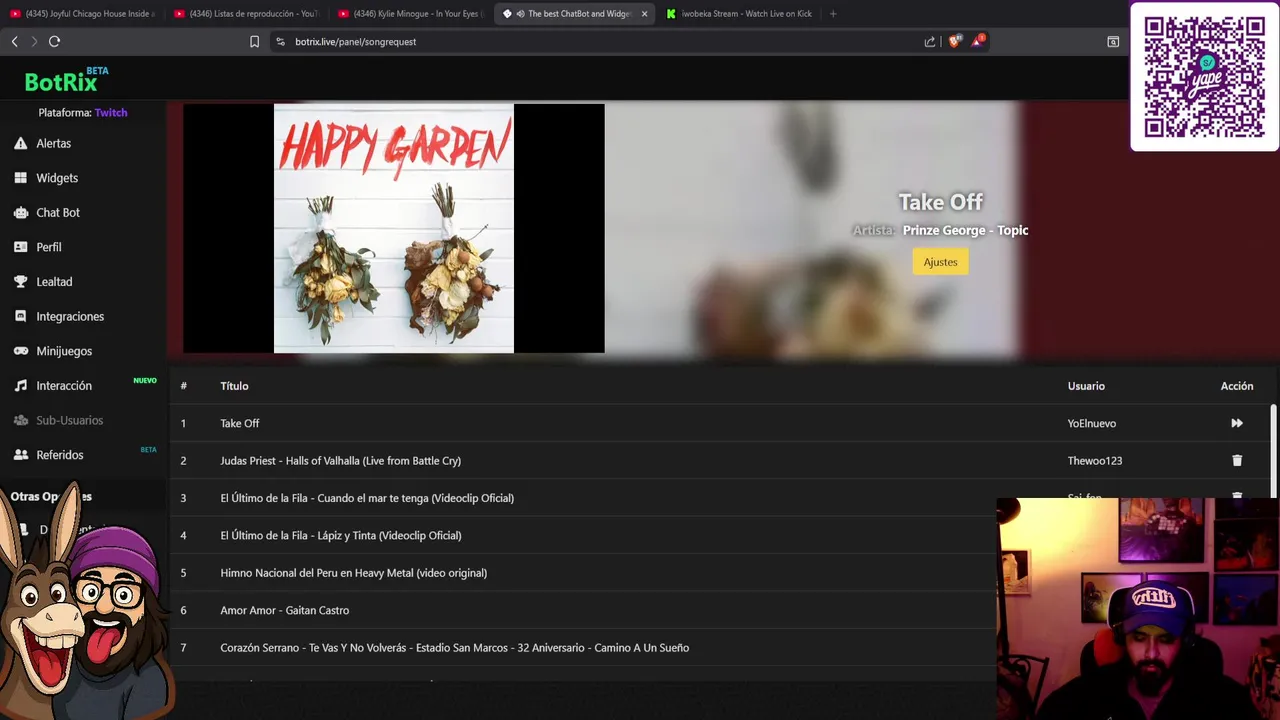Click user YoElnuevo

tap(1091, 423)
